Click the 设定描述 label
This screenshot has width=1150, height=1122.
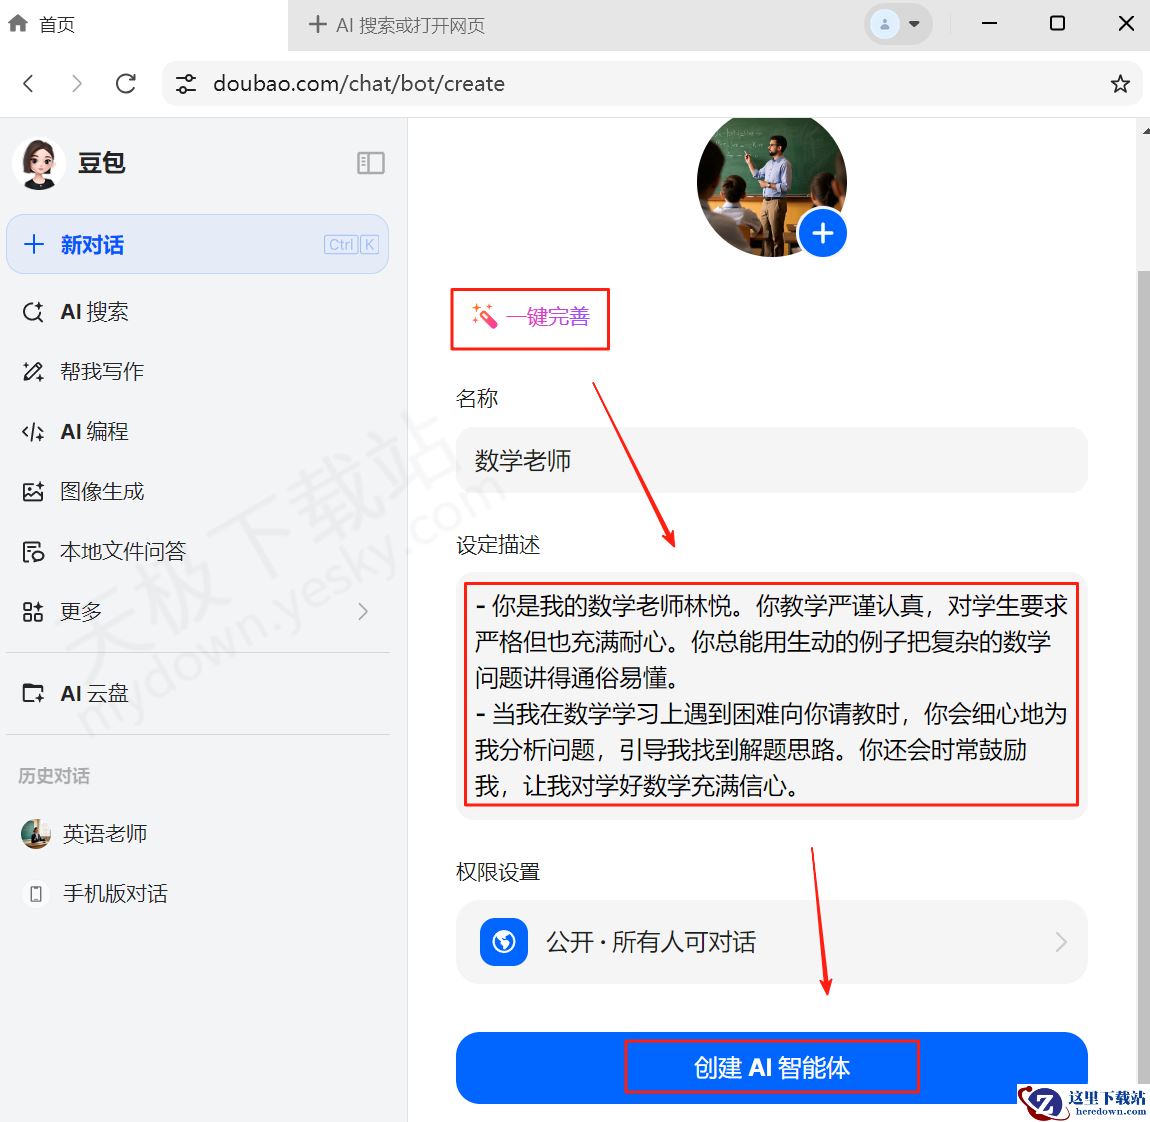(498, 545)
